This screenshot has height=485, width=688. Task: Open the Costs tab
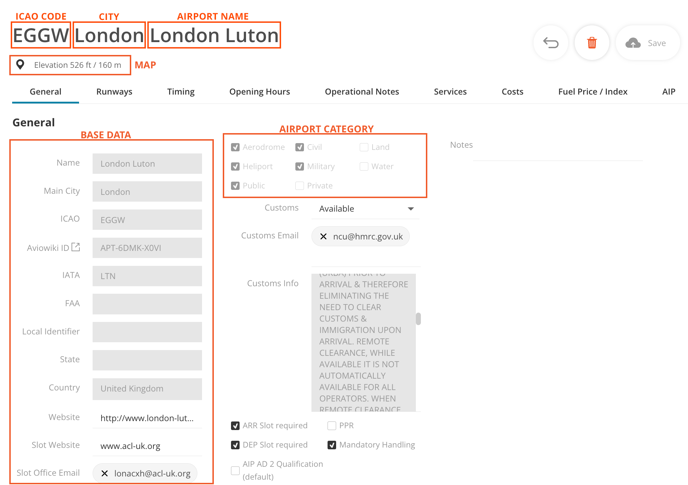click(512, 91)
